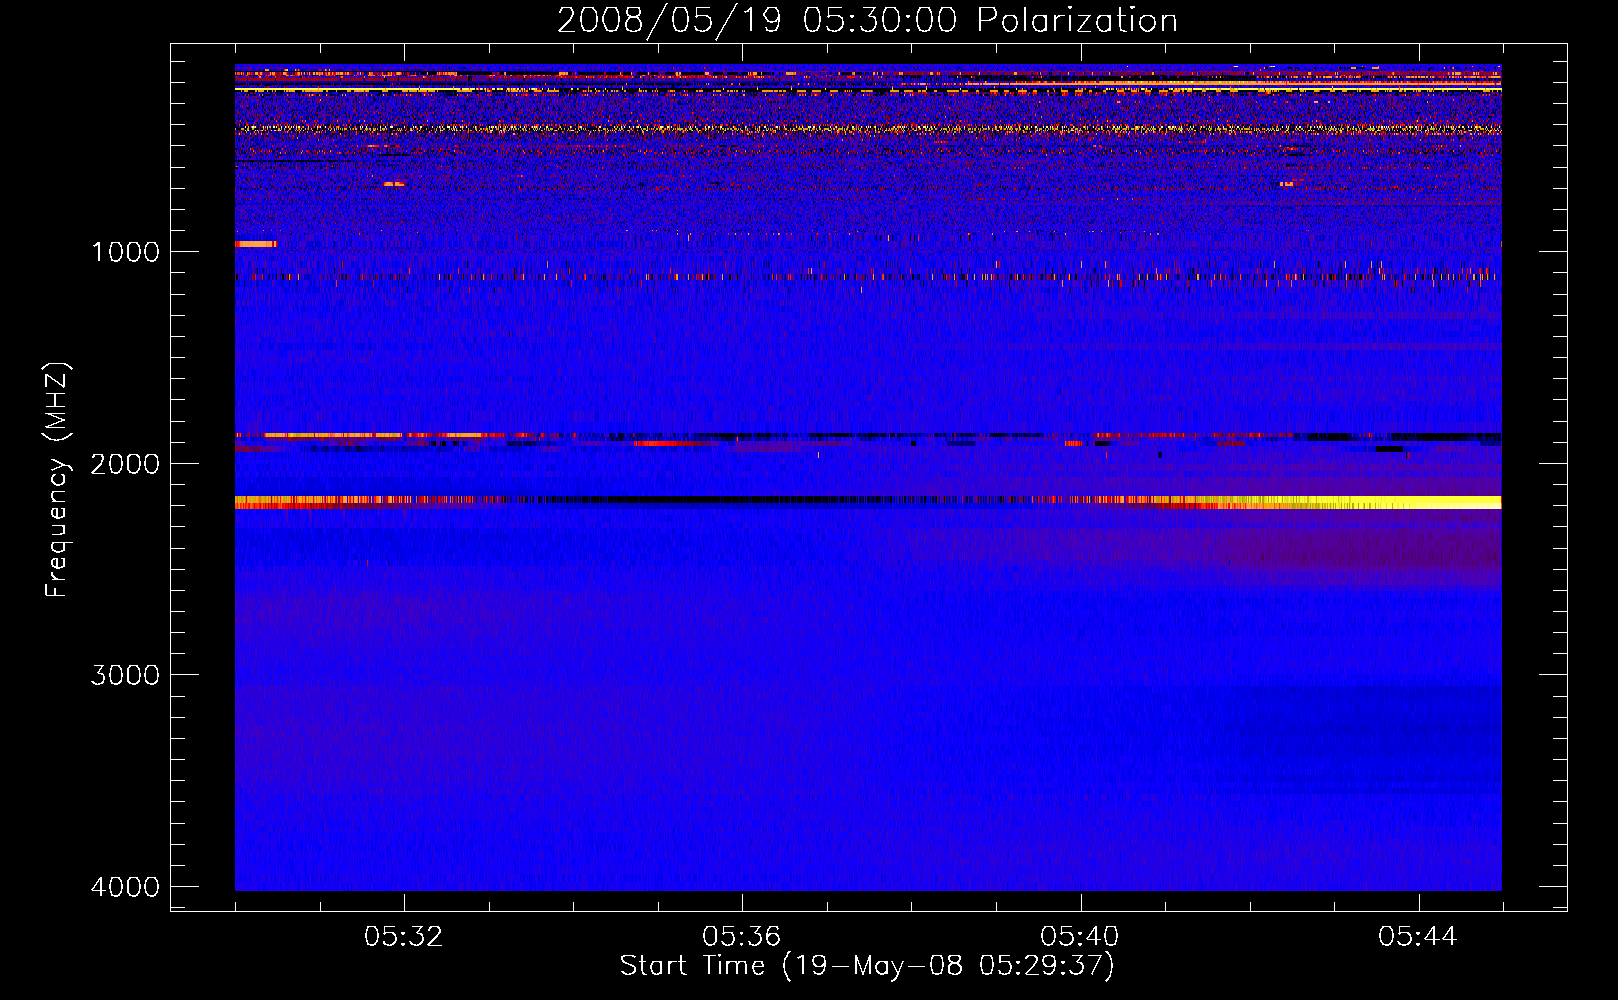Screen dimensions: 1618x1000
Task: Click the 'Frequency (MHZ)' y-axis label
Action: 57,480
